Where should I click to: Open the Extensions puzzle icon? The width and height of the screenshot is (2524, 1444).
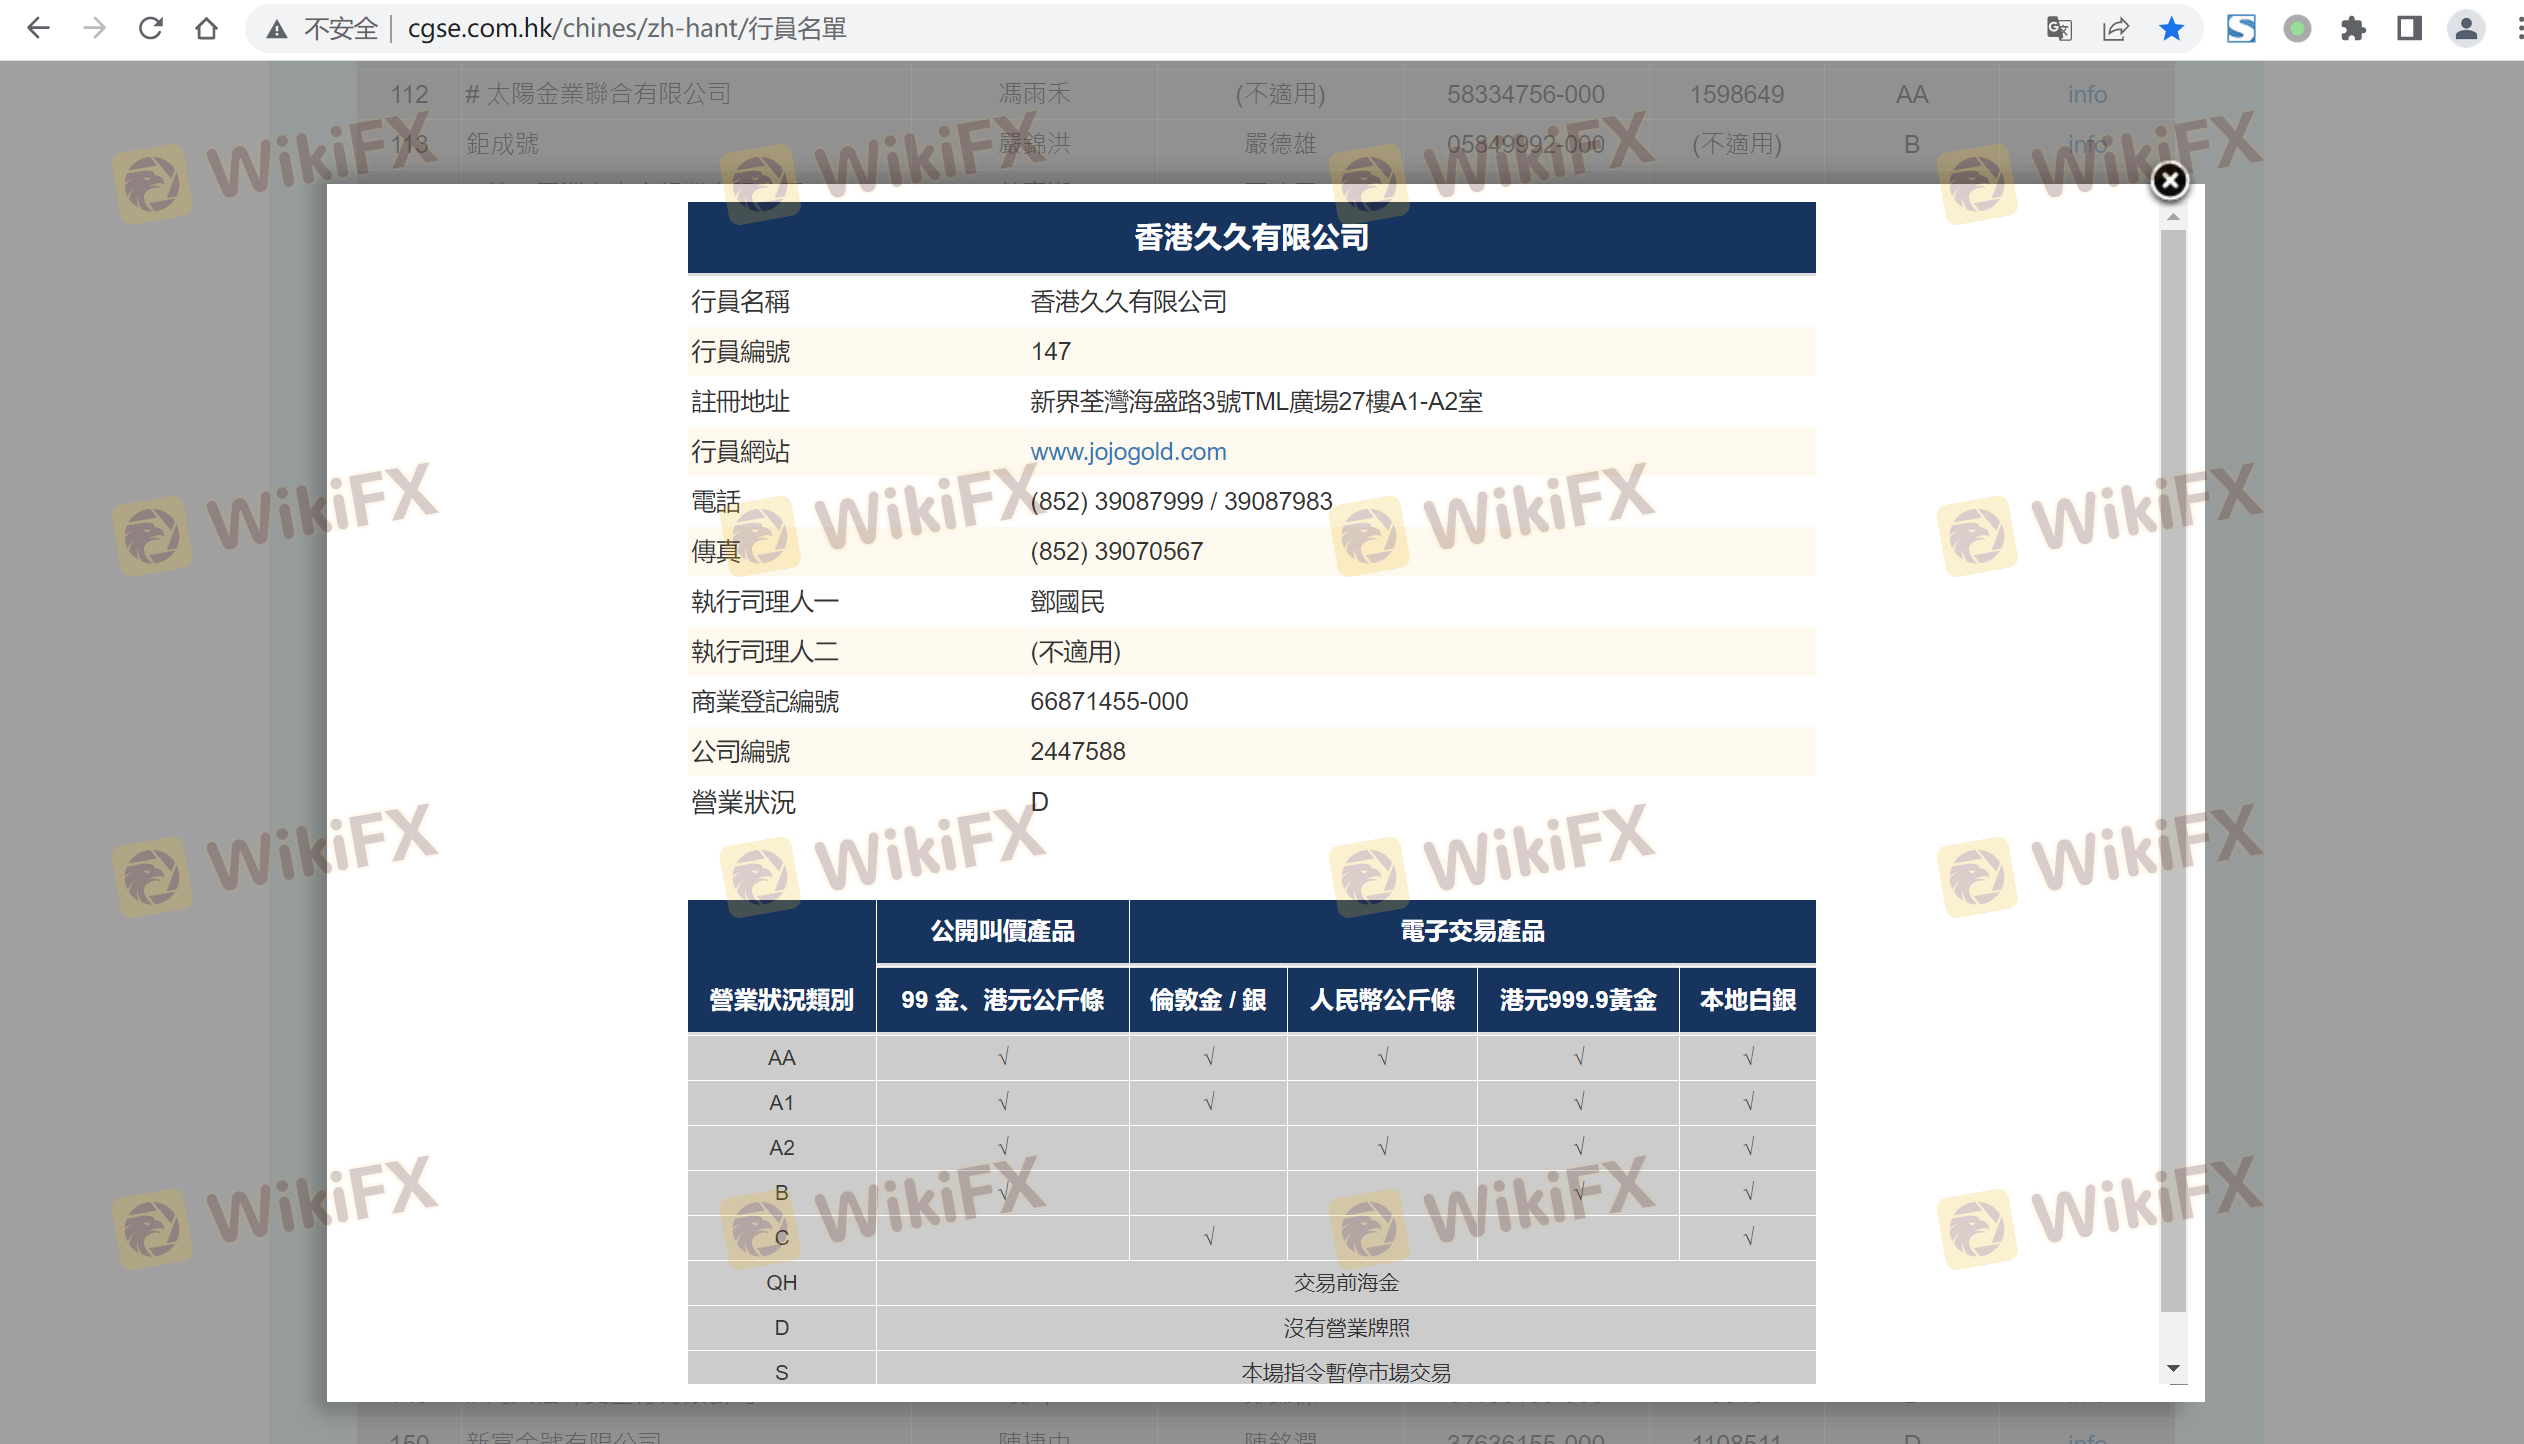coord(2353,29)
